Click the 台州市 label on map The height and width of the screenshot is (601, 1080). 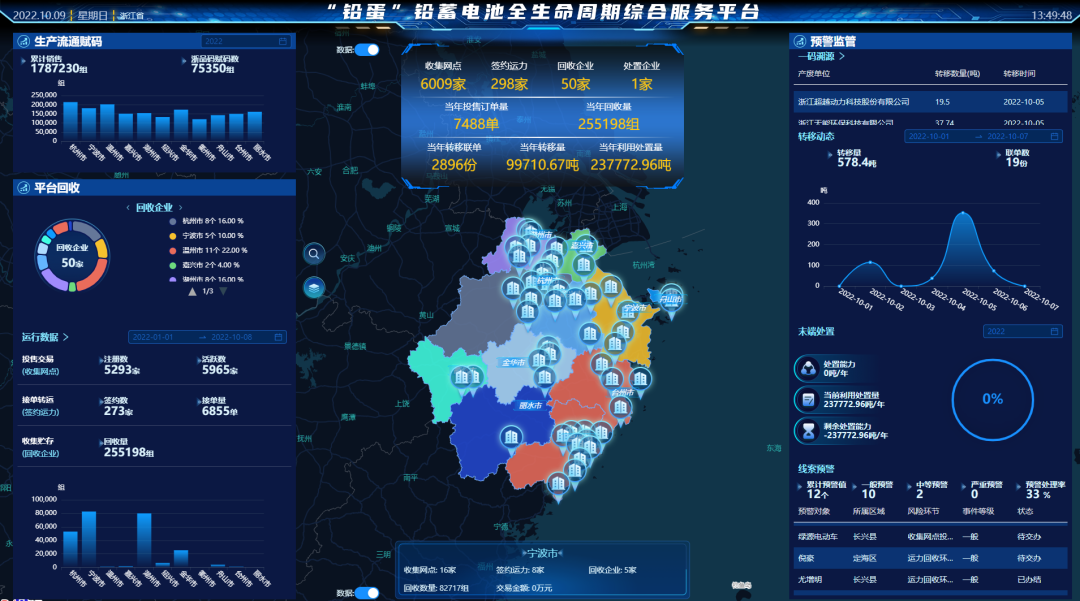click(623, 392)
